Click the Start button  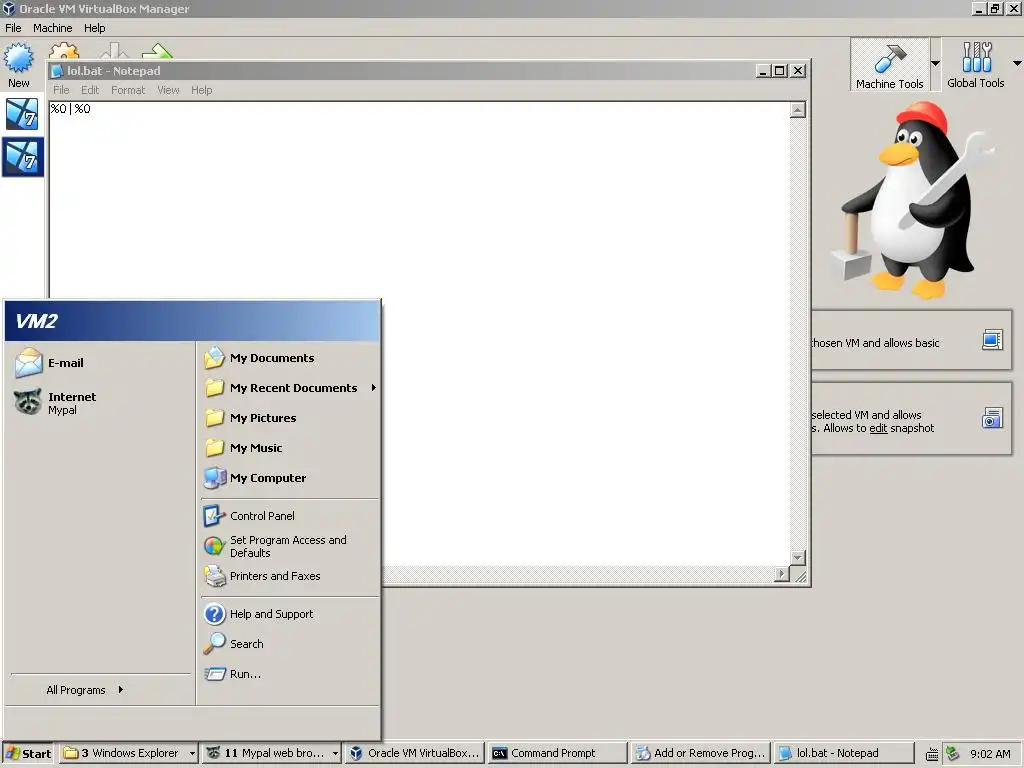click(28, 753)
